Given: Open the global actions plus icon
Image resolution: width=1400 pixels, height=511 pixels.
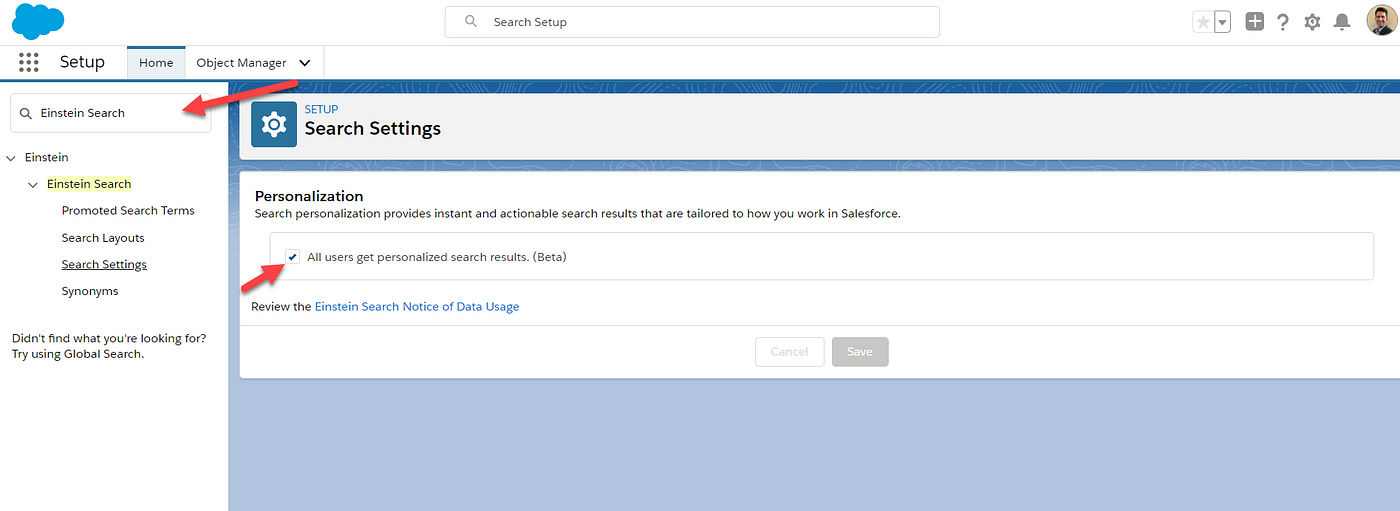Looking at the screenshot, I should pyautogui.click(x=1254, y=21).
